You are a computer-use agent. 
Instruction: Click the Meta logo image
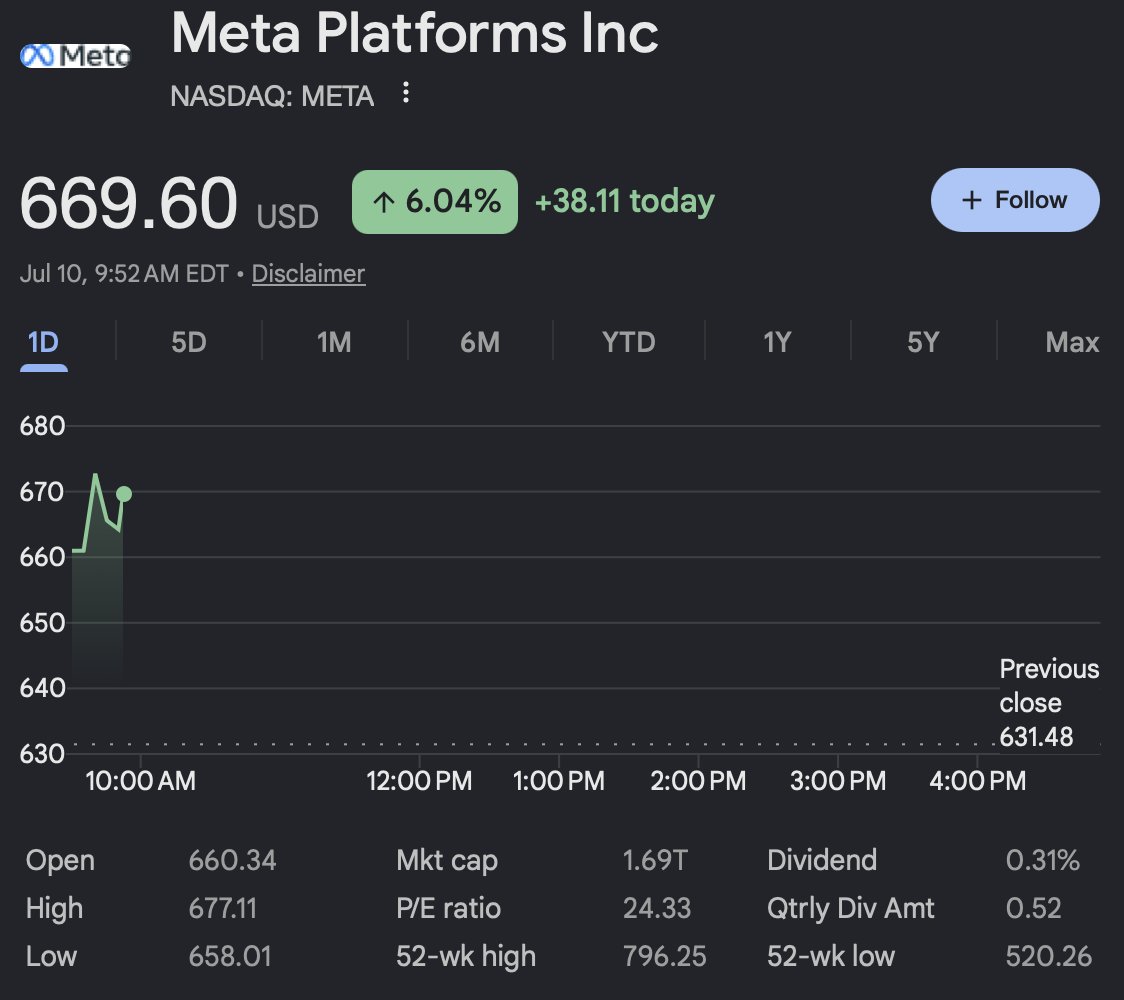pyautogui.click(x=75, y=56)
